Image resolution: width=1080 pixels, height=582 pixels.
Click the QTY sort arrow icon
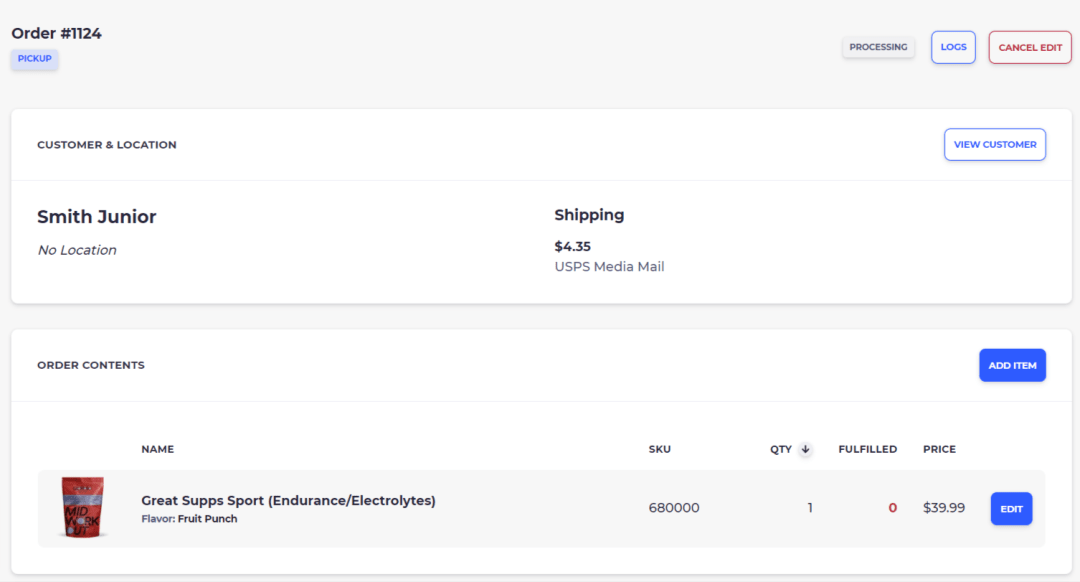click(x=805, y=449)
